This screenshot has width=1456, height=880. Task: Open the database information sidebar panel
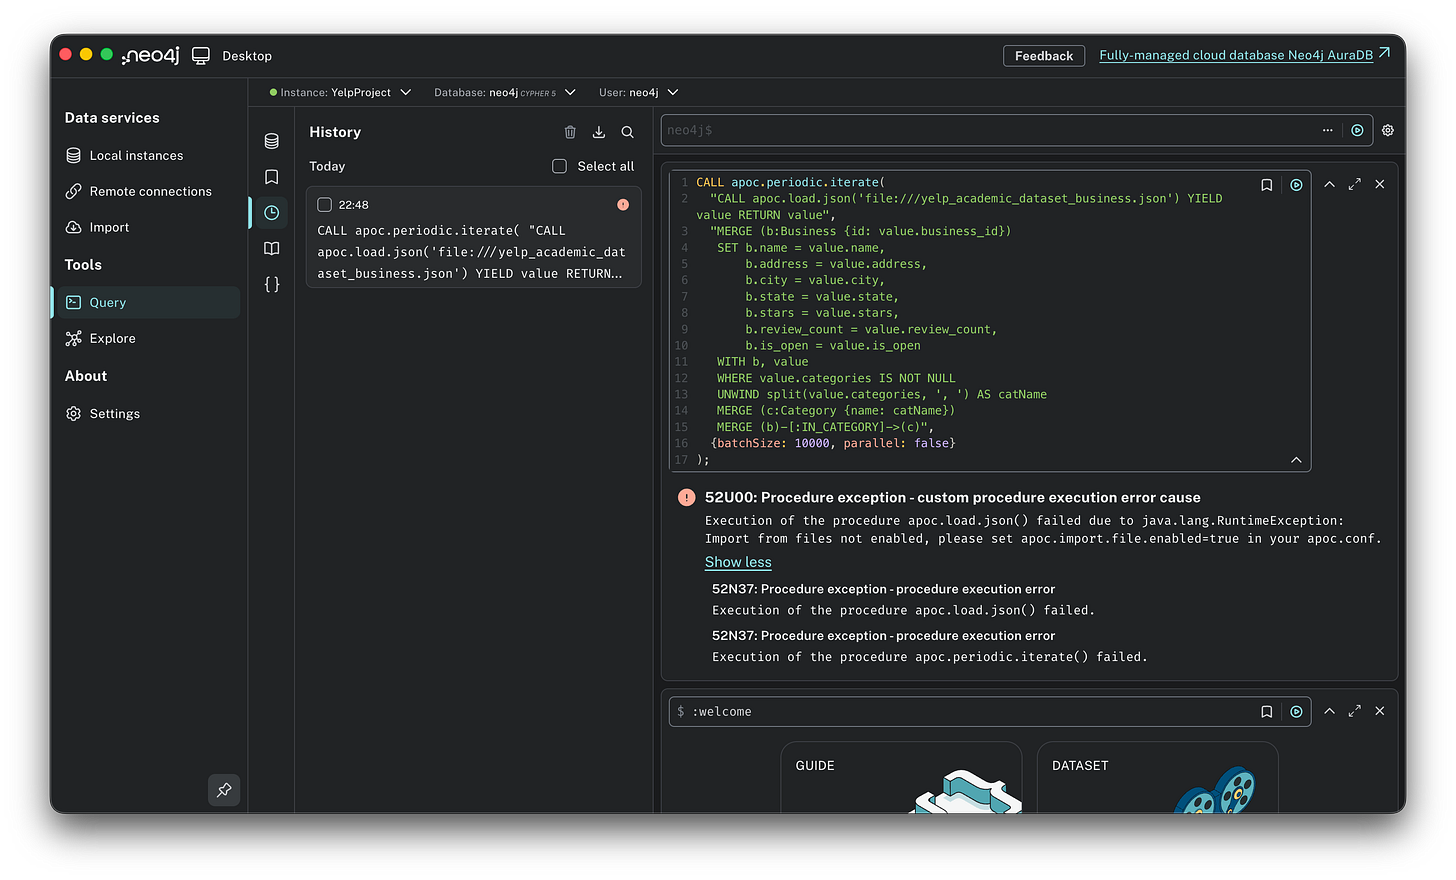tap(271, 141)
